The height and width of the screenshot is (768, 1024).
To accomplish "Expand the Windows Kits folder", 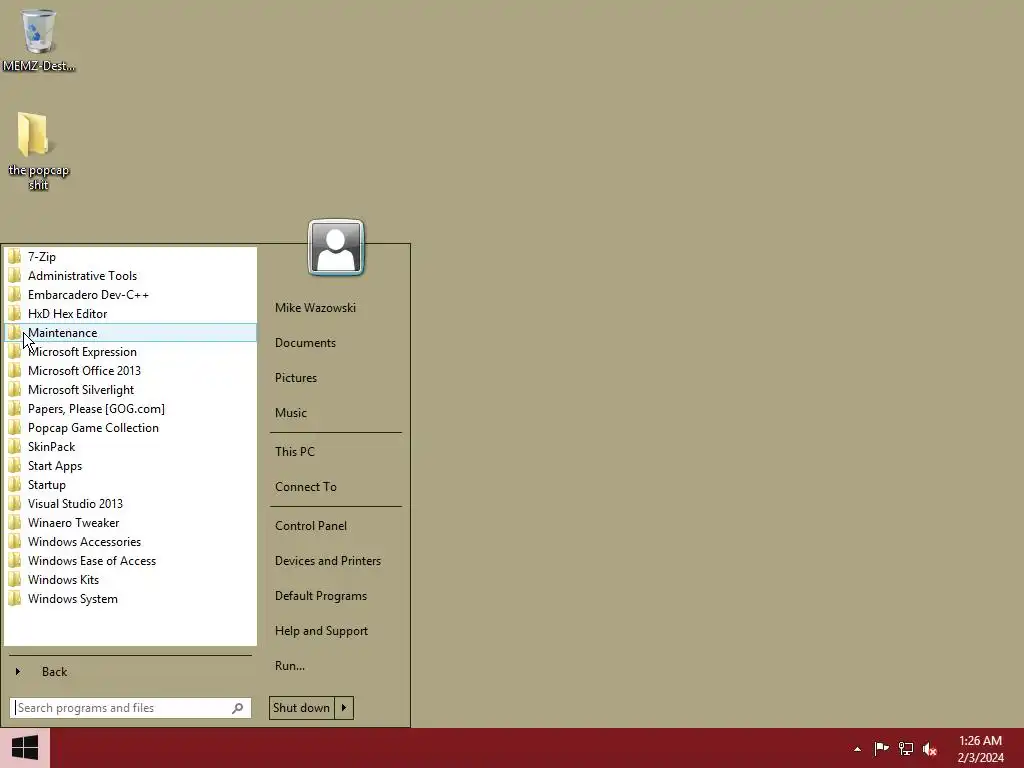I will [x=131, y=579].
